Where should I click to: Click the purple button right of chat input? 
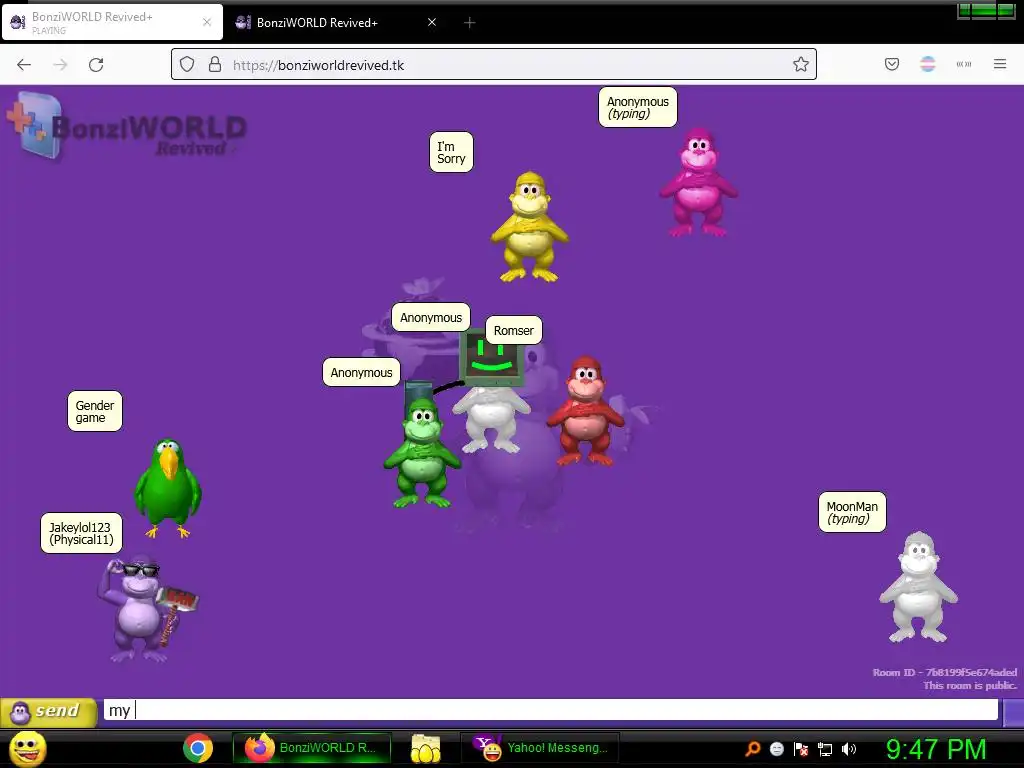pos(1013,711)
